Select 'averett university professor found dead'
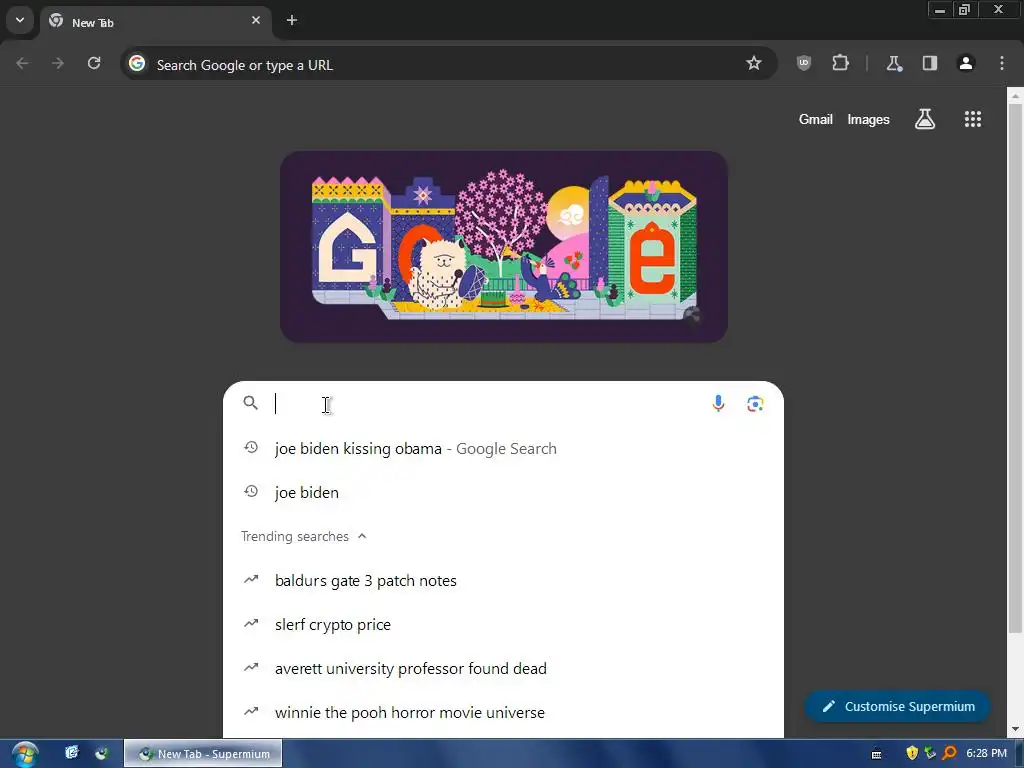The width and height of the screenshot is (1024, 768). [503, 668]
